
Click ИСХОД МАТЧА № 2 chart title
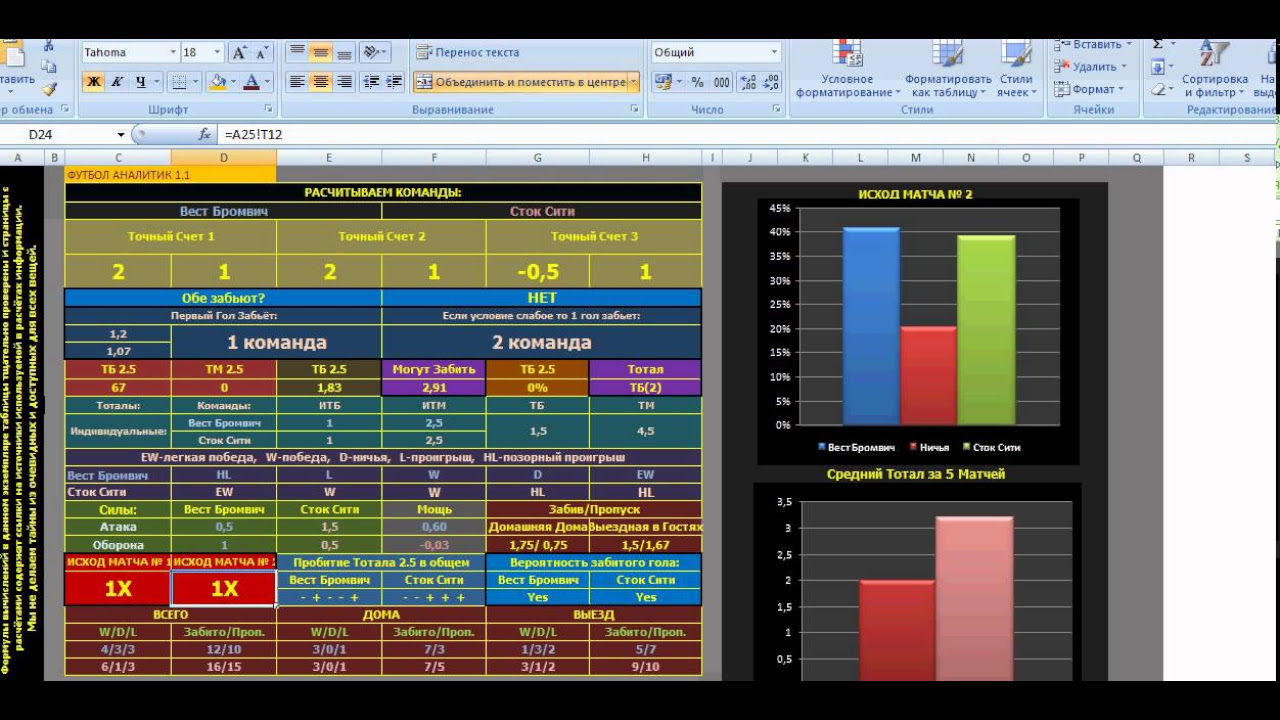click(x=915, y=194)
